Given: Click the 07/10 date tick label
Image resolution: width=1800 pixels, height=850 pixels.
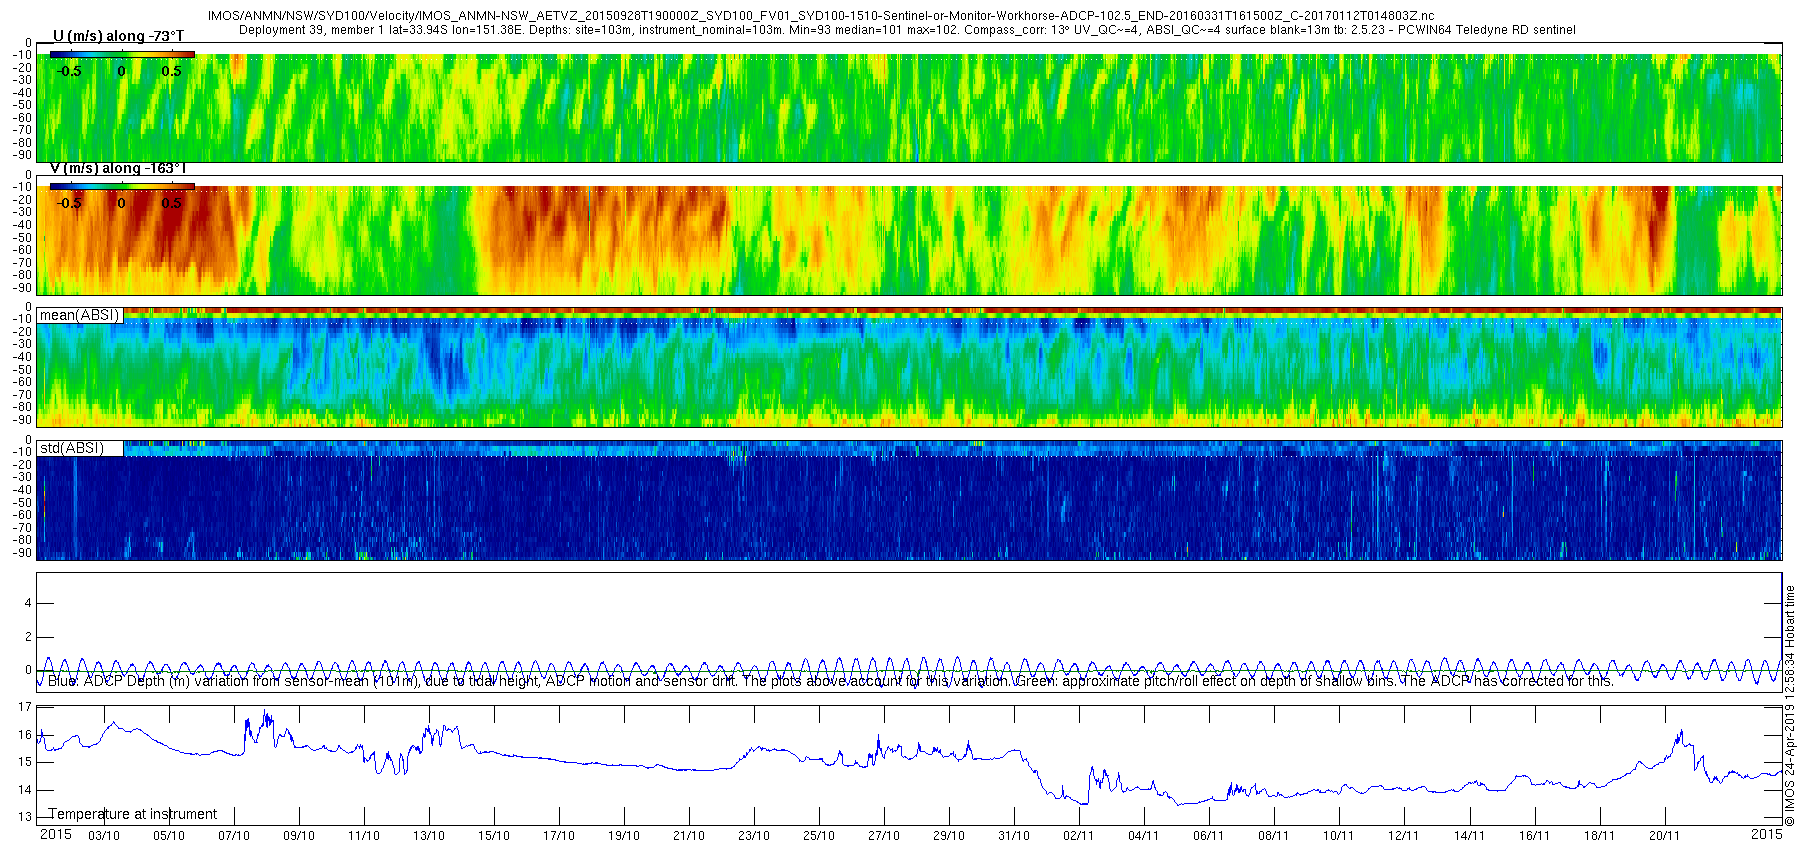Looking at the screenshot, I should [234, 835].
